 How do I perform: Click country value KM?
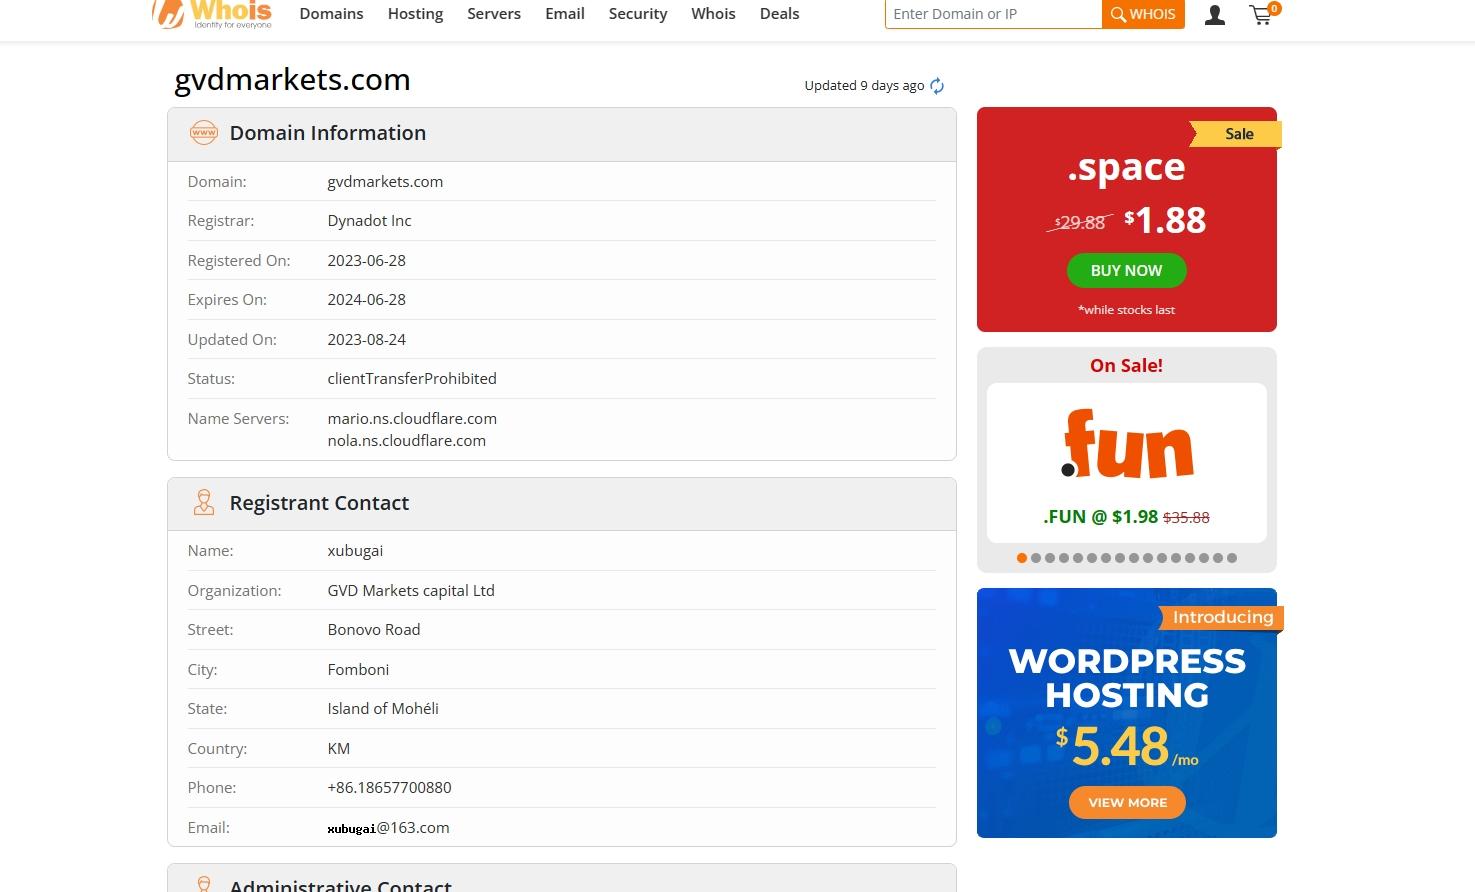tap(339, 748)
